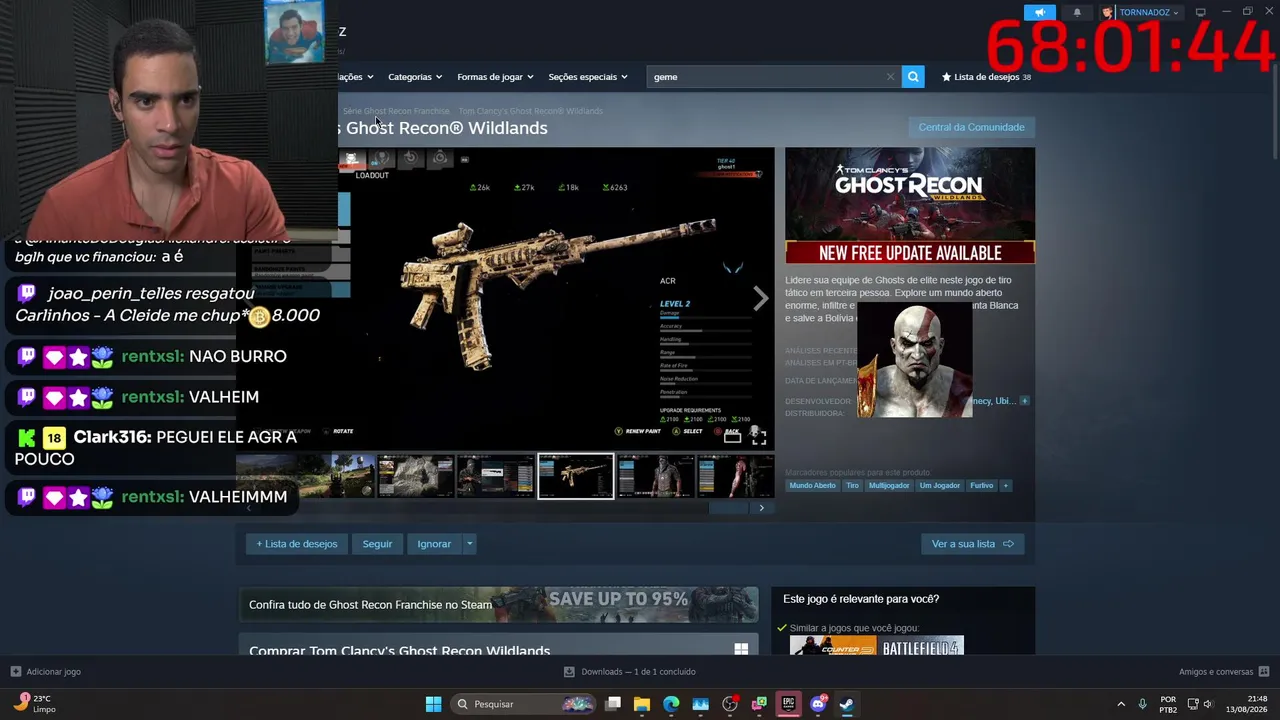Screen dimensions: 1280x720
Task: Go to next screenshot with right arrow
Action: 761,298
